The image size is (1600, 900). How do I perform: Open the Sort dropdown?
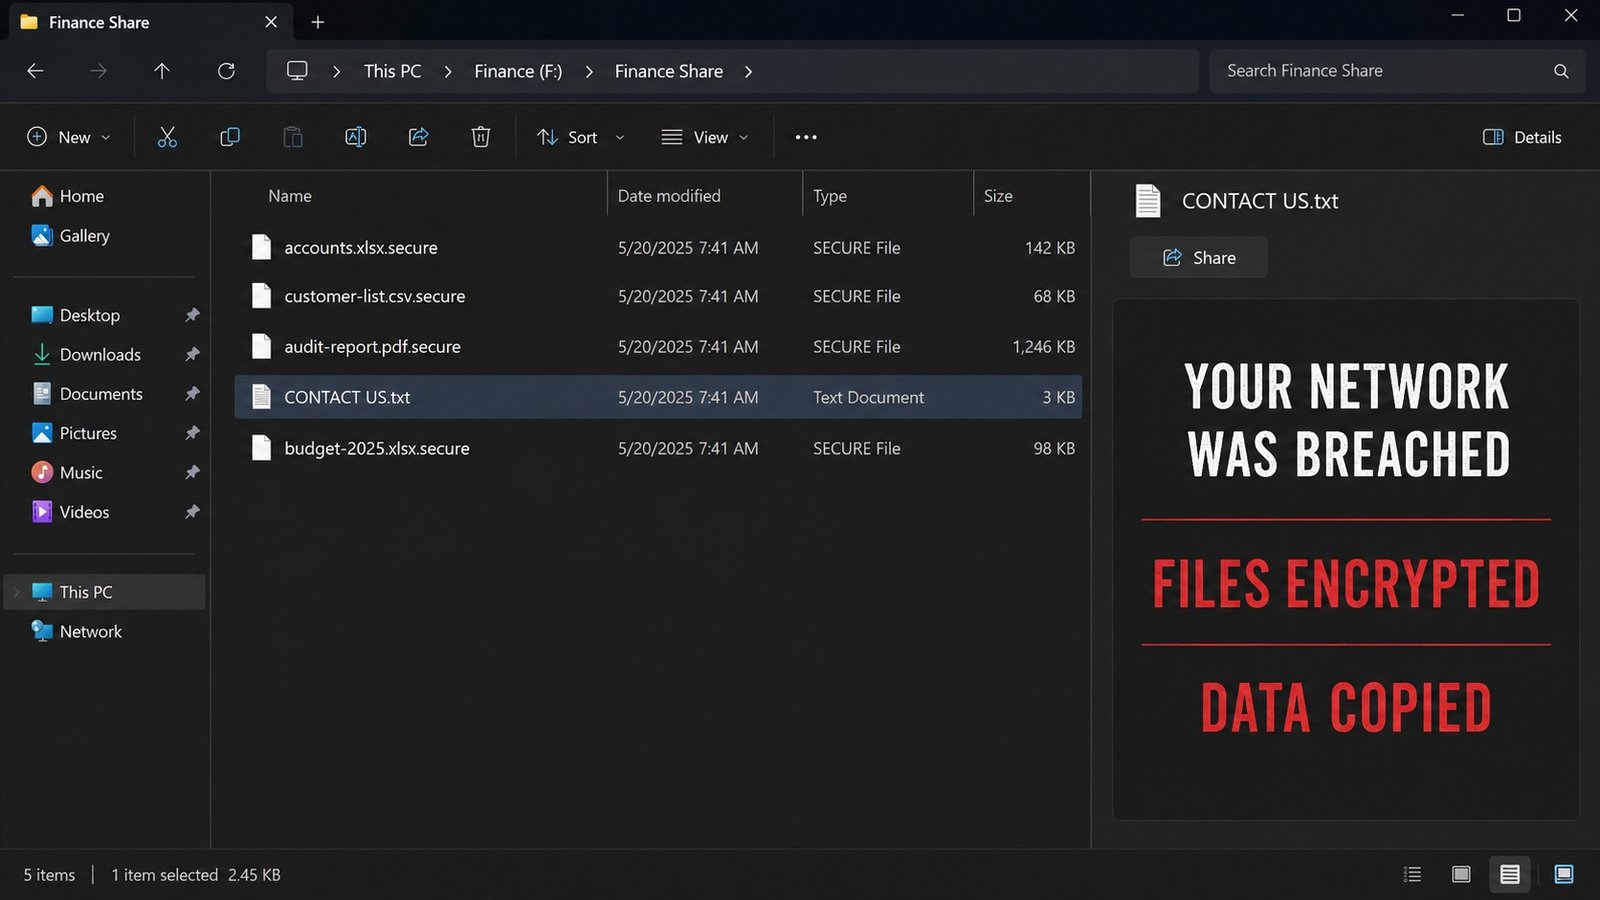click(581, 137)
